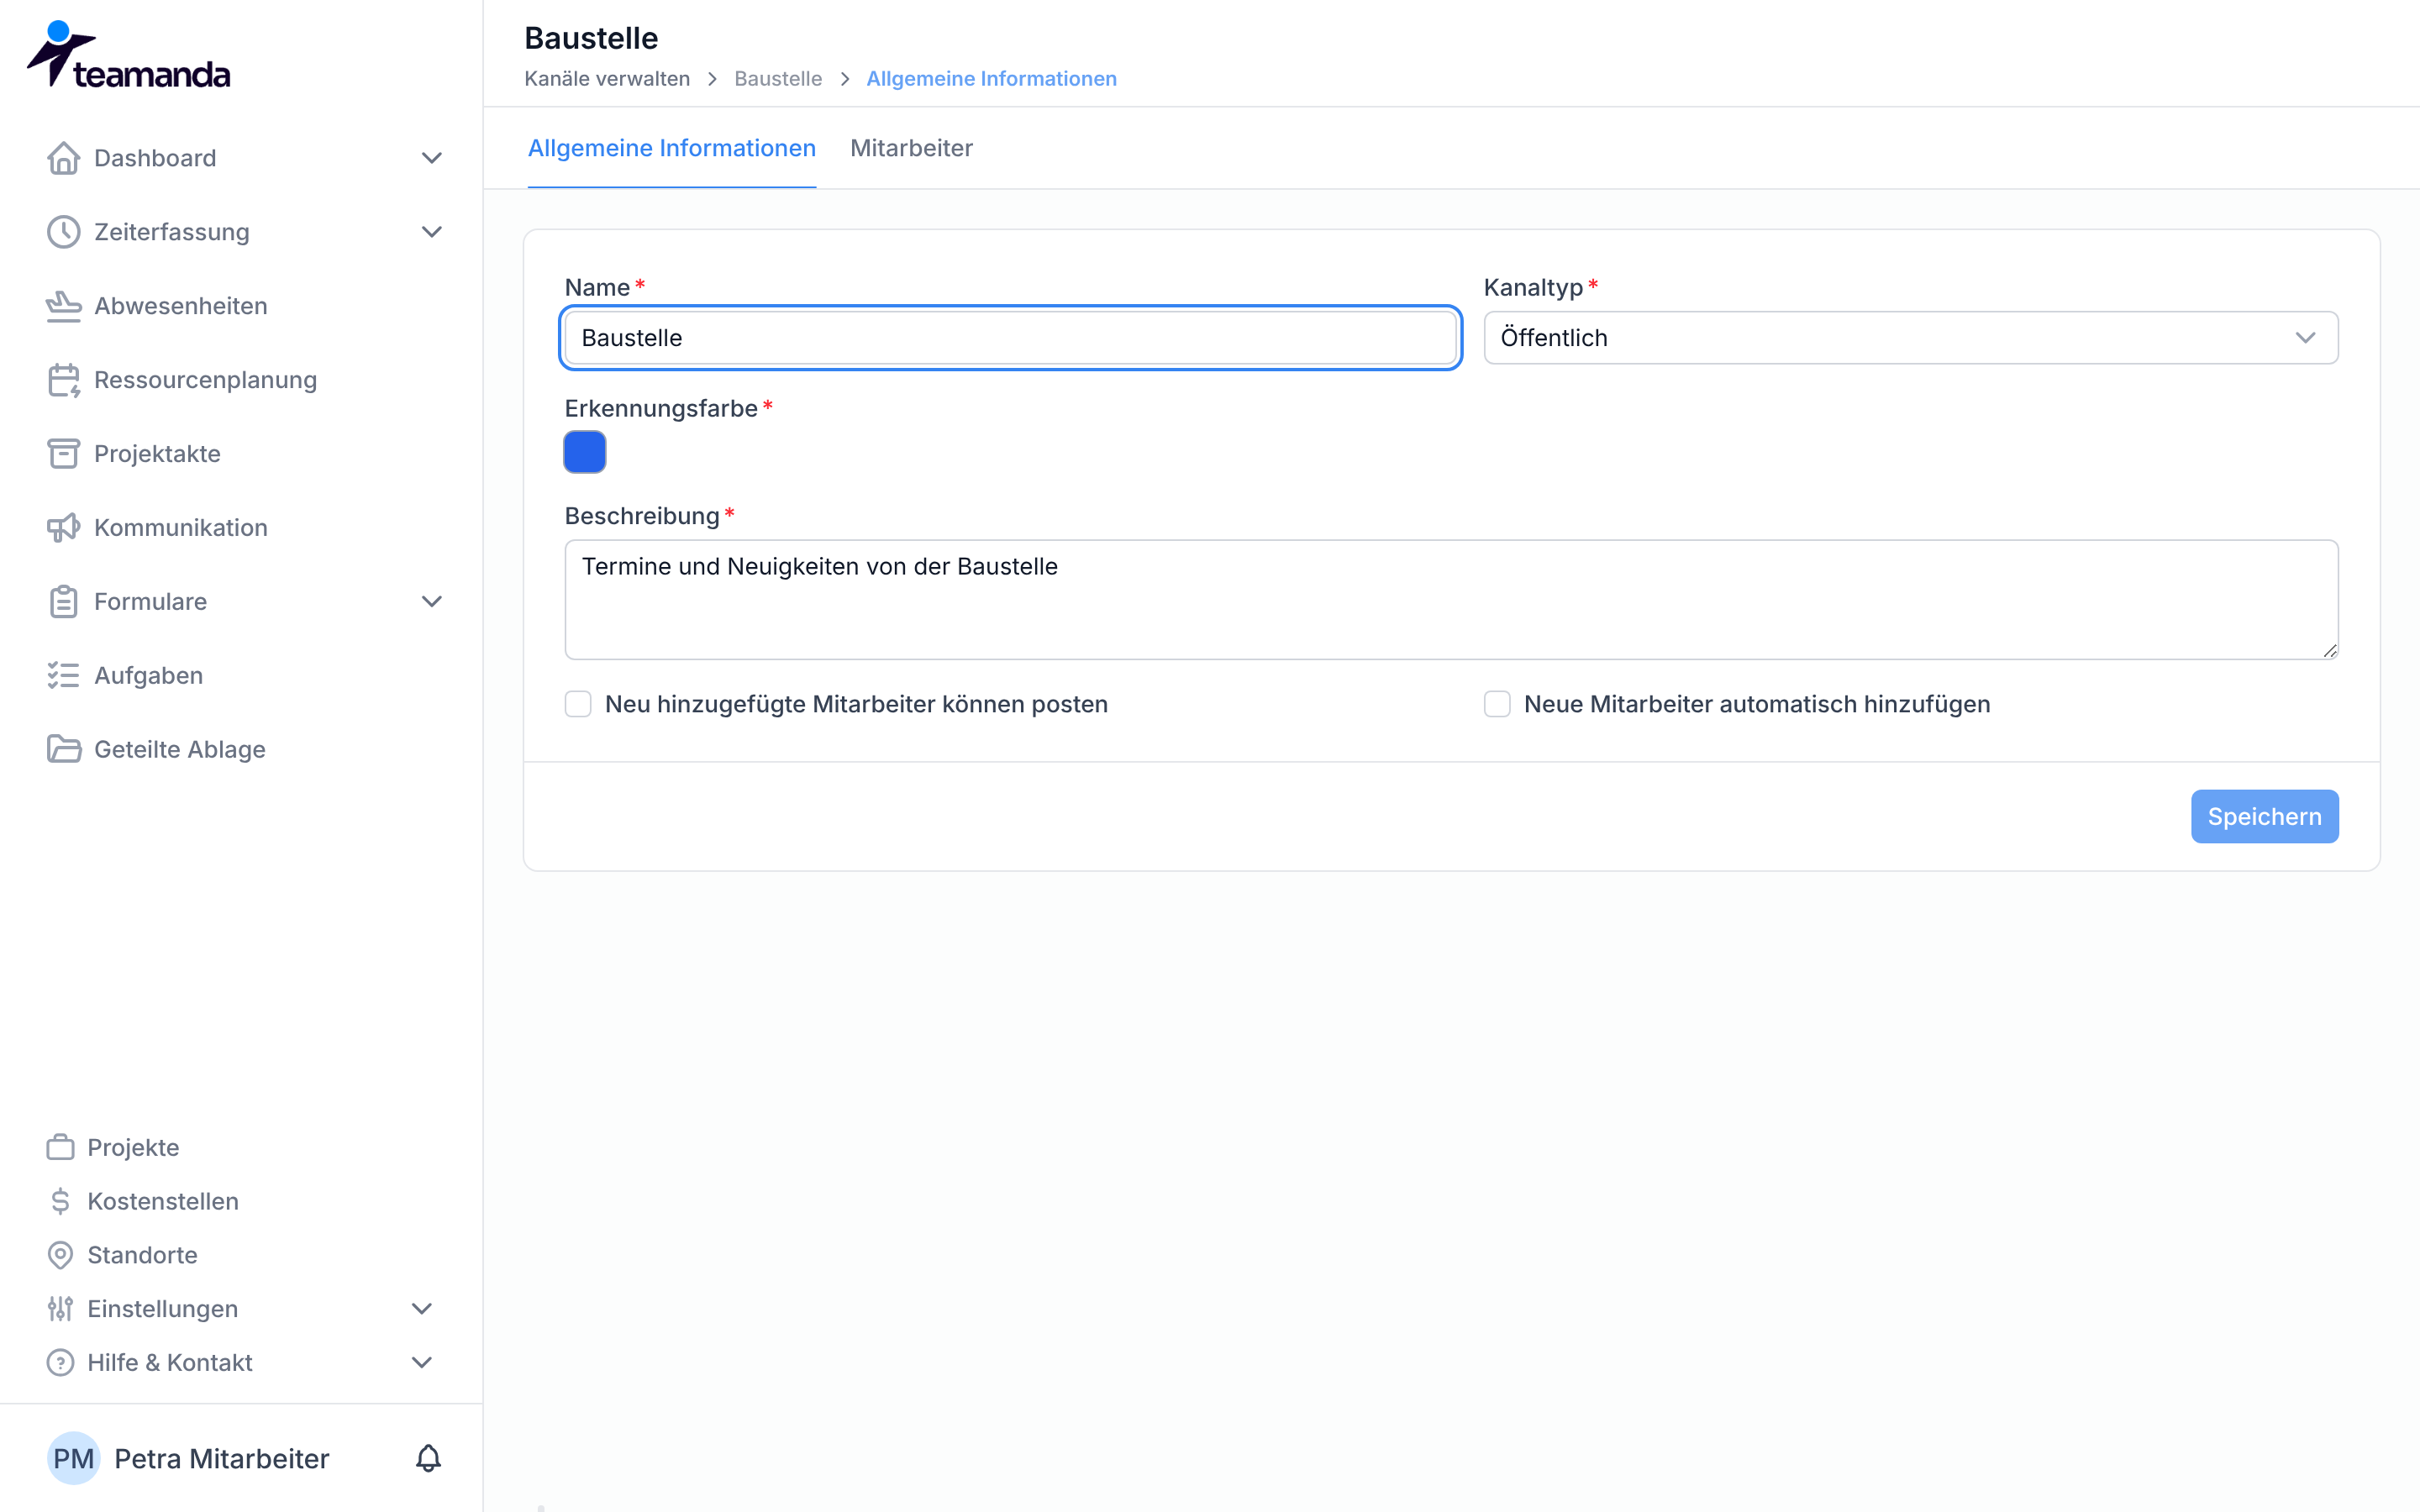Open Standorte in the sidebar
The image size is (2420, 1512).
pos(142,1255)
